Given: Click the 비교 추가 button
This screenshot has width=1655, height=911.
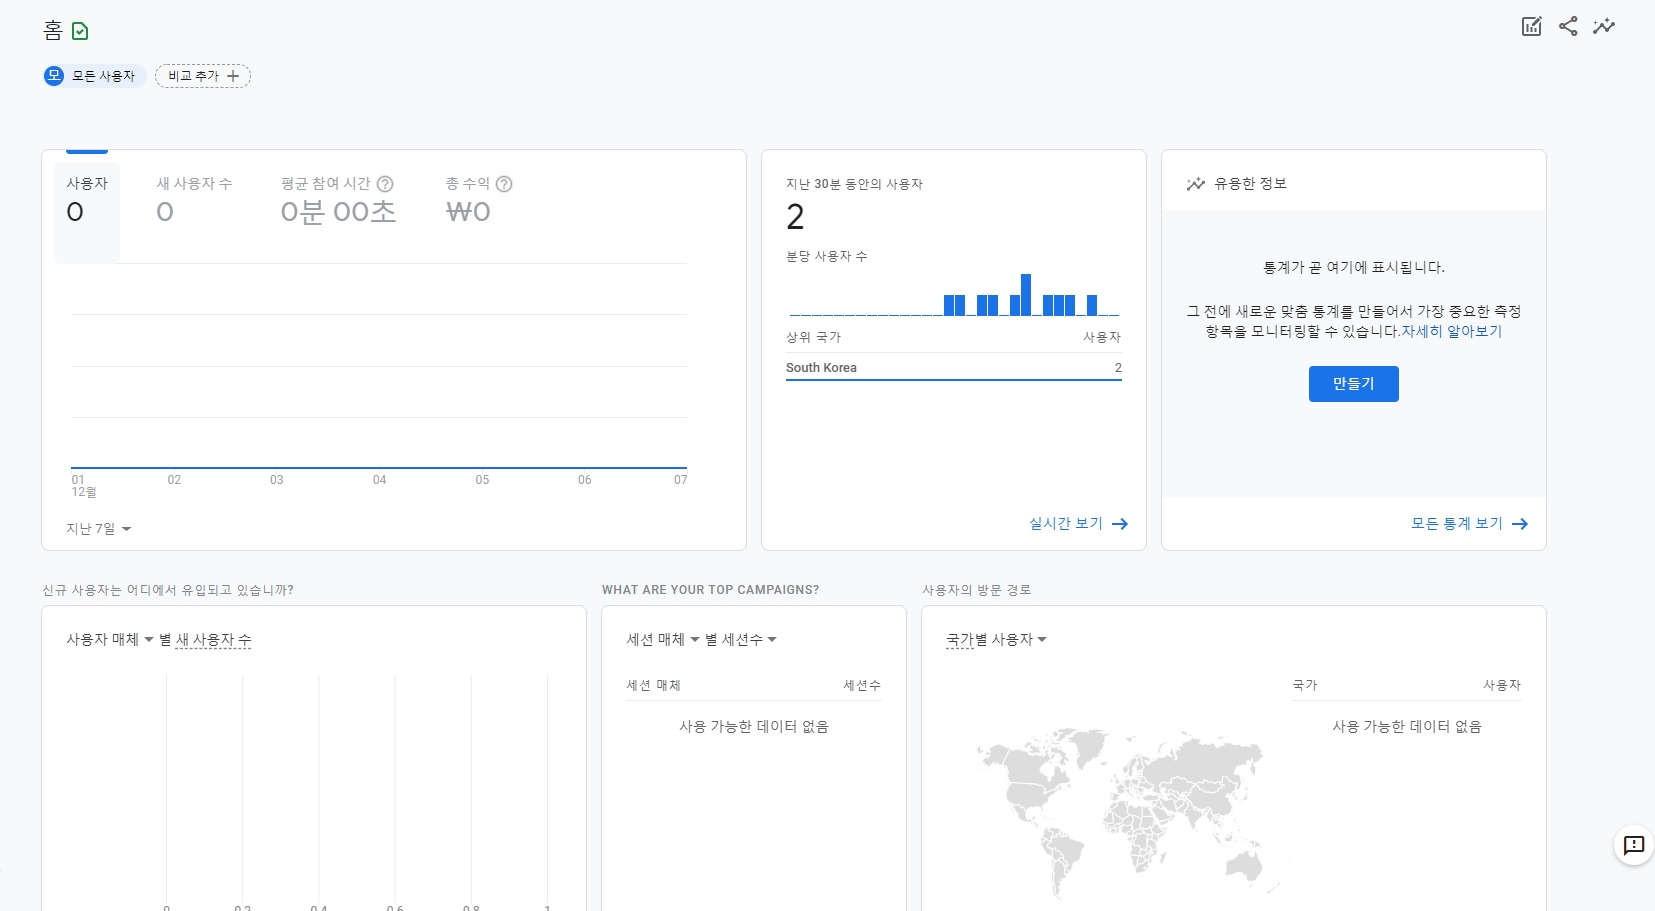Looking at the screenshot, I should 203,76.
